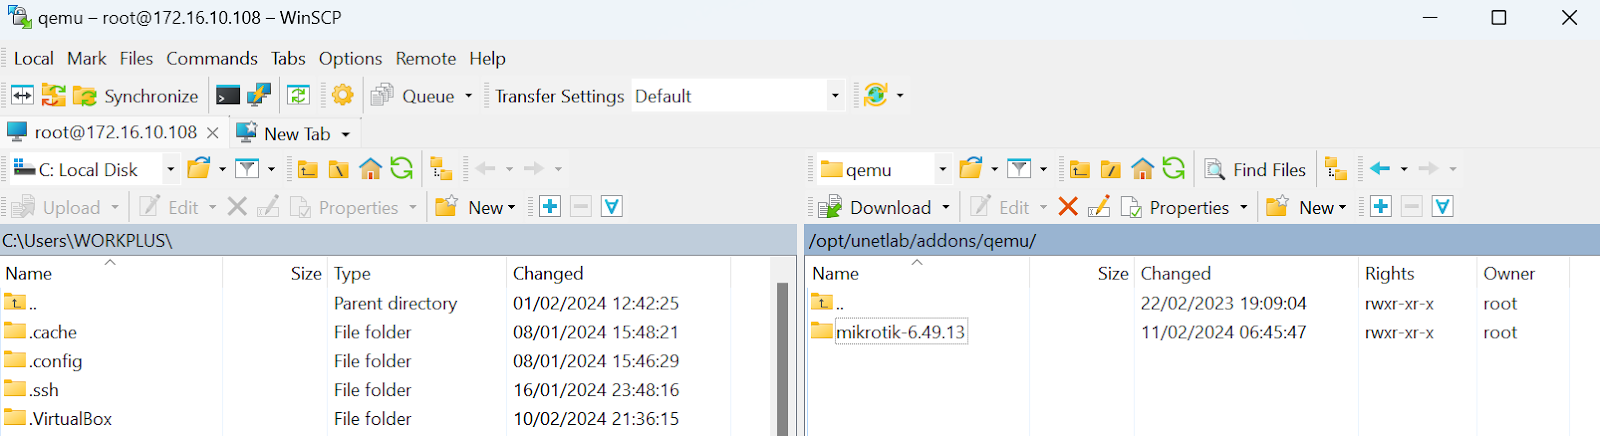Toggle the remote directory tree icon
This screenshot has height=436, width=1600.
pos(1336,169)
